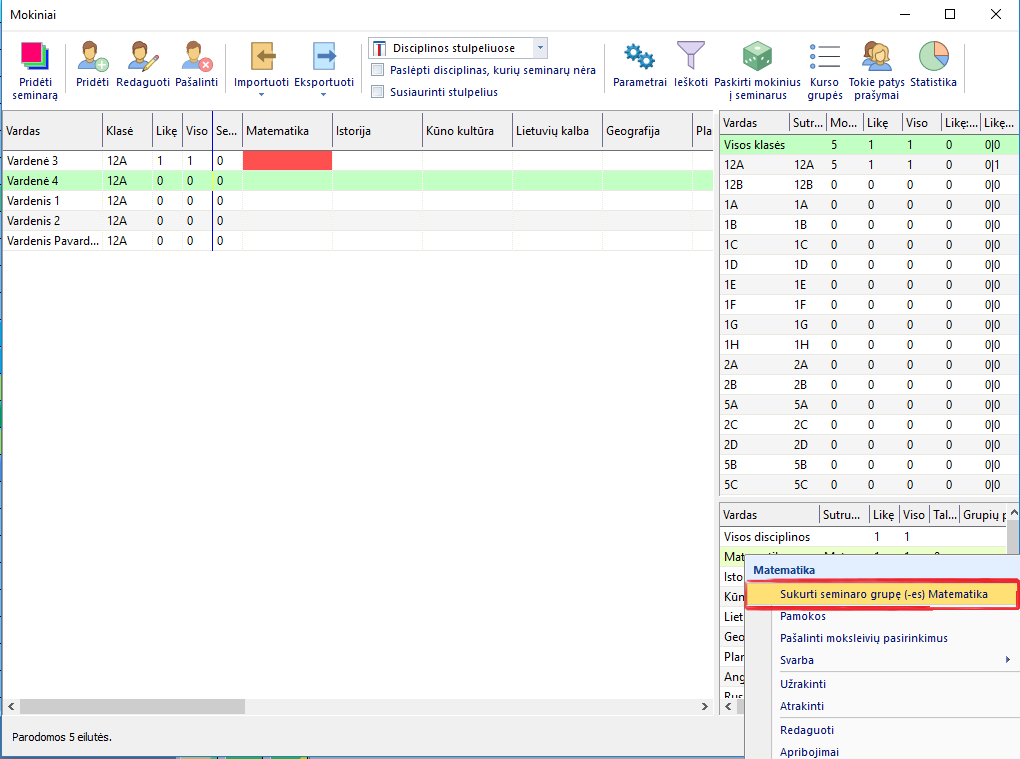This screenshot has width=1020, height=759.
Task: Remove student with Pašalinti icon
Action: [x=196, y=57]
